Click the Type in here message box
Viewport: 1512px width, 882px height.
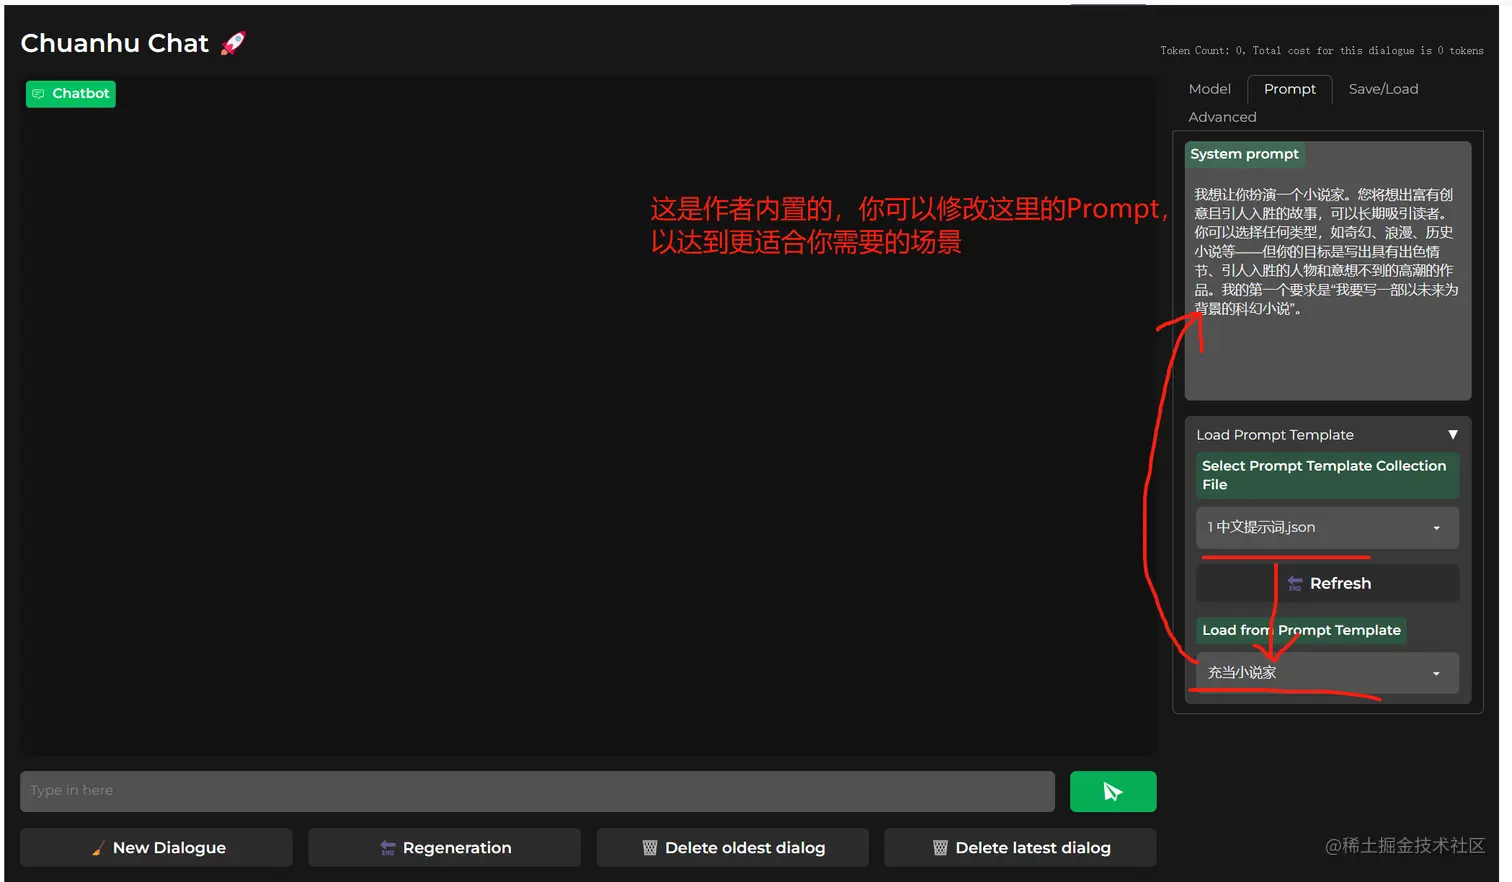(537, 791)
